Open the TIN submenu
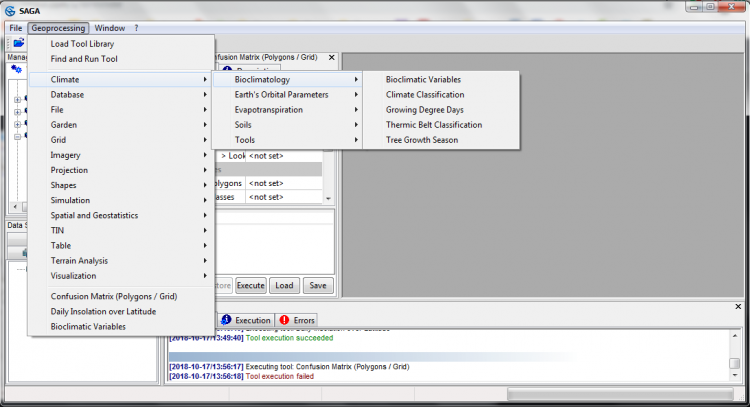This screenshot has height=407, width=750. click(x=121, y=231)
